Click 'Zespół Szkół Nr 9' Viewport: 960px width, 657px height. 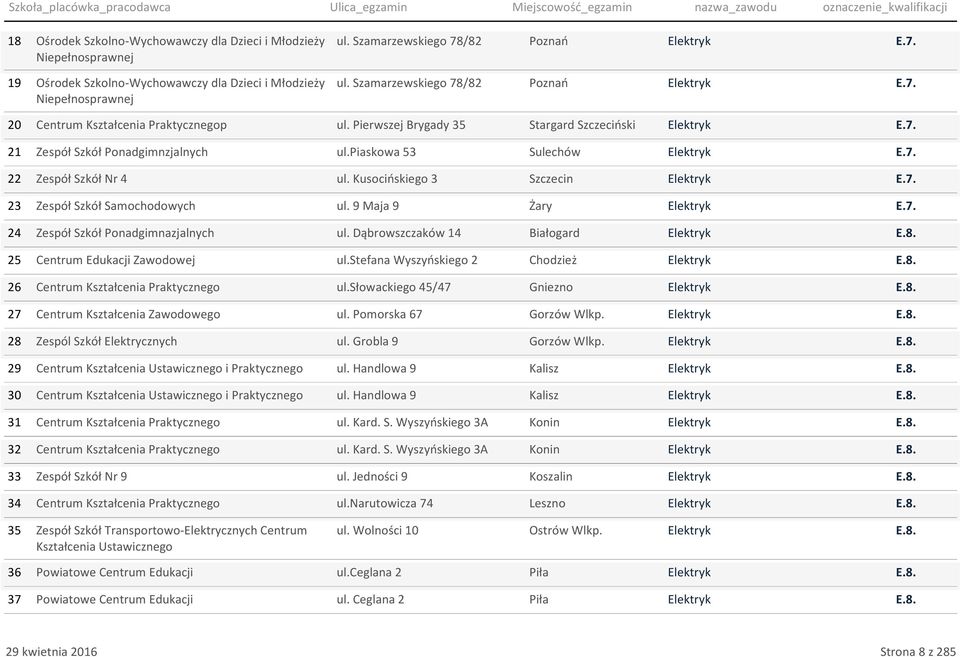point(81,476)
